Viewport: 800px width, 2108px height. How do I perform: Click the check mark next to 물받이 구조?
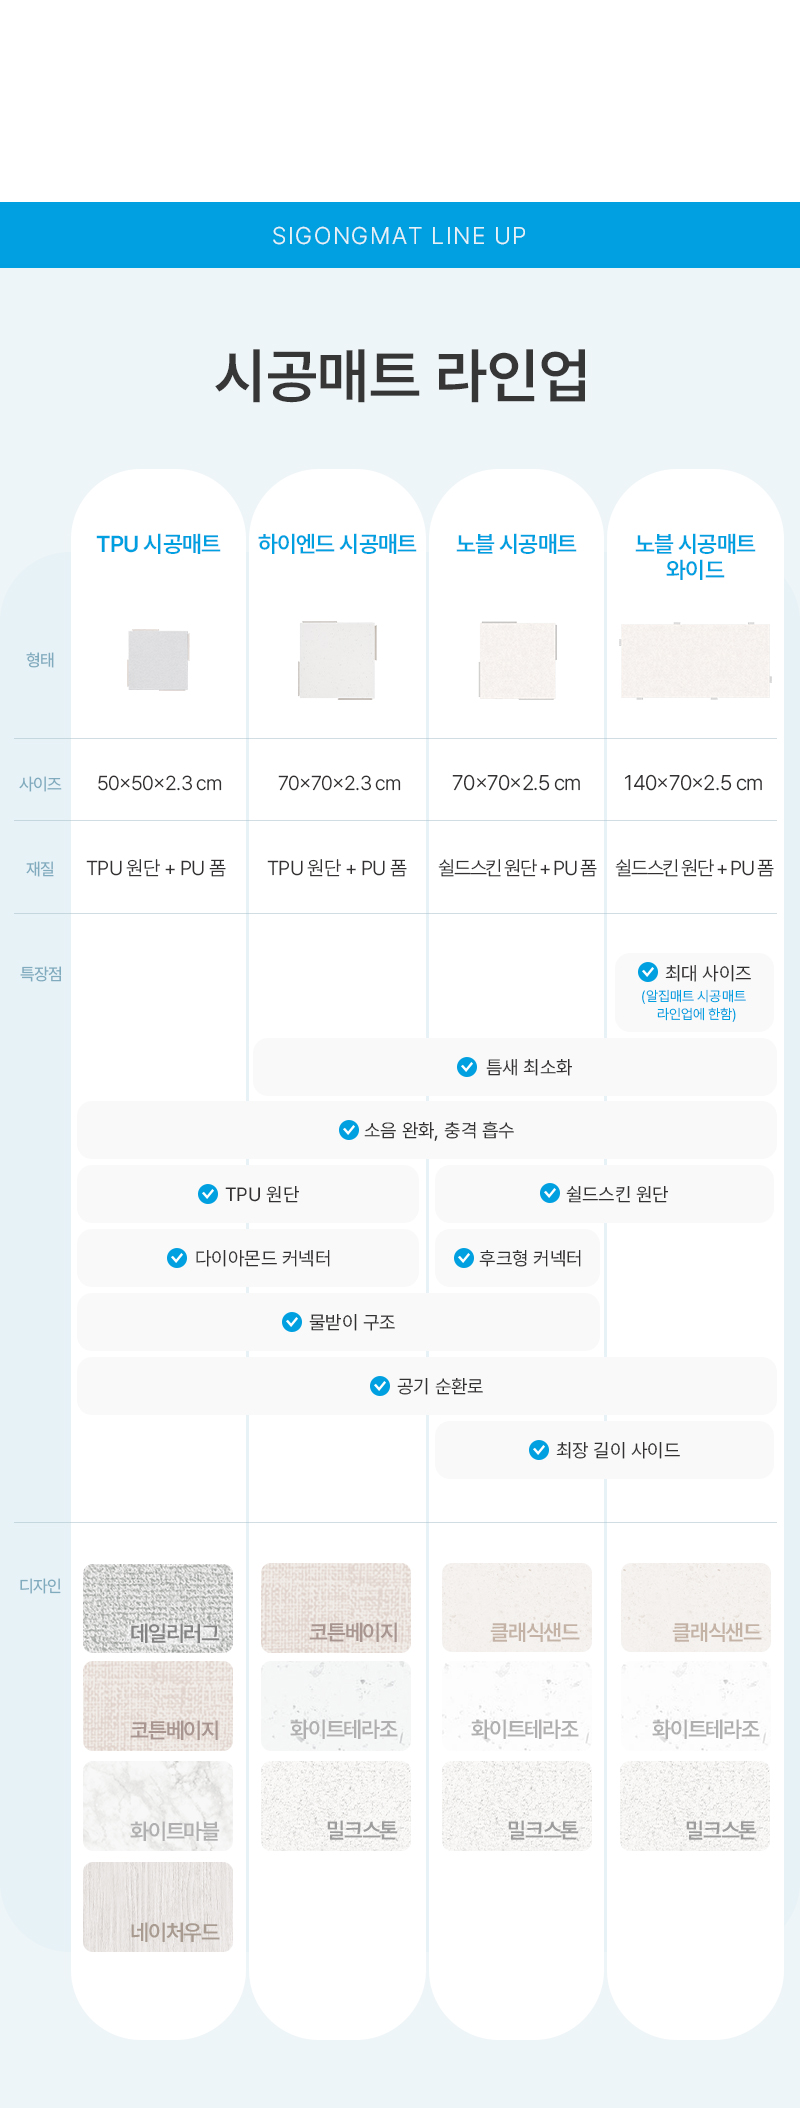pos(292,1322)
